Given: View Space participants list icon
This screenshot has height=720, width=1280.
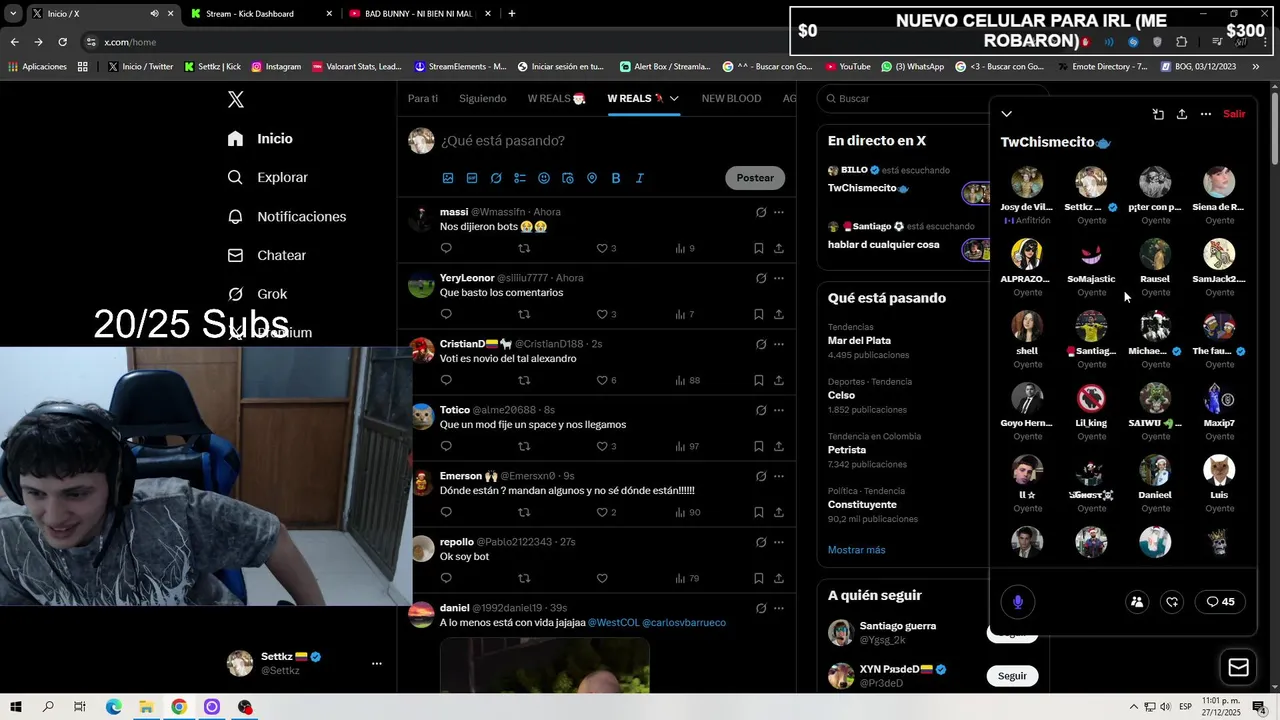Looking at the screenshot, I should (1137, 602).
